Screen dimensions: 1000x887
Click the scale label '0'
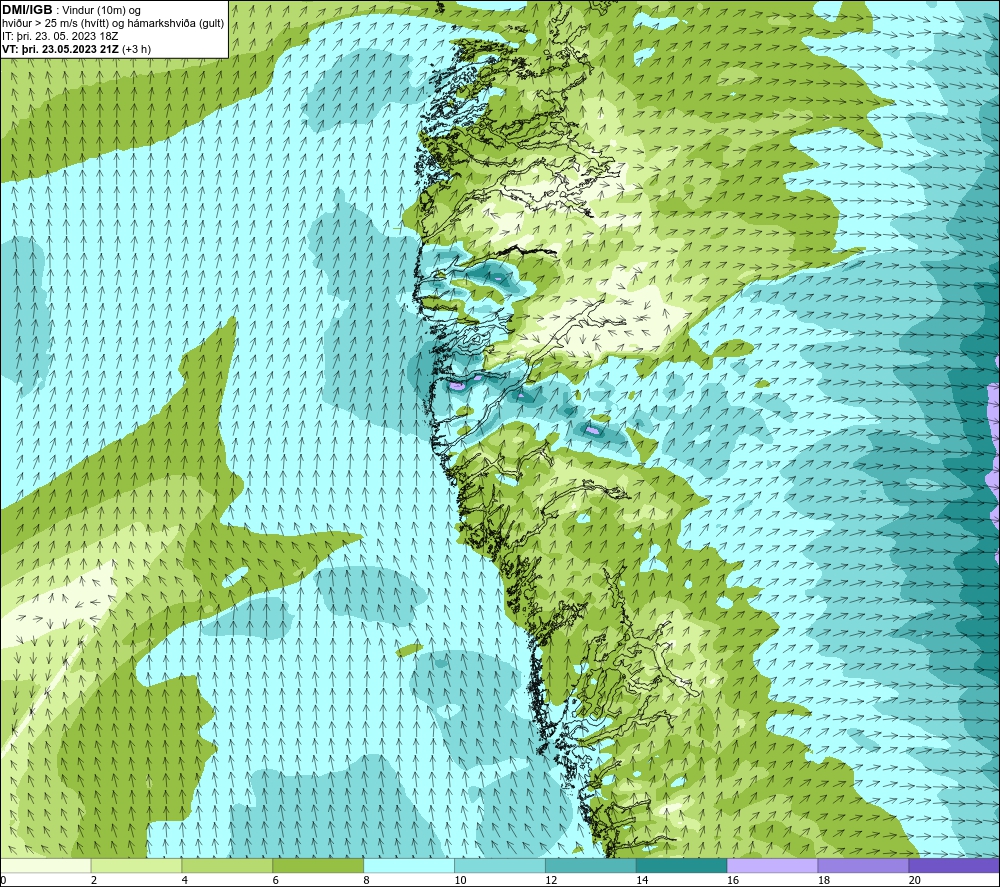pyautogui.click(x=3, y=881)
